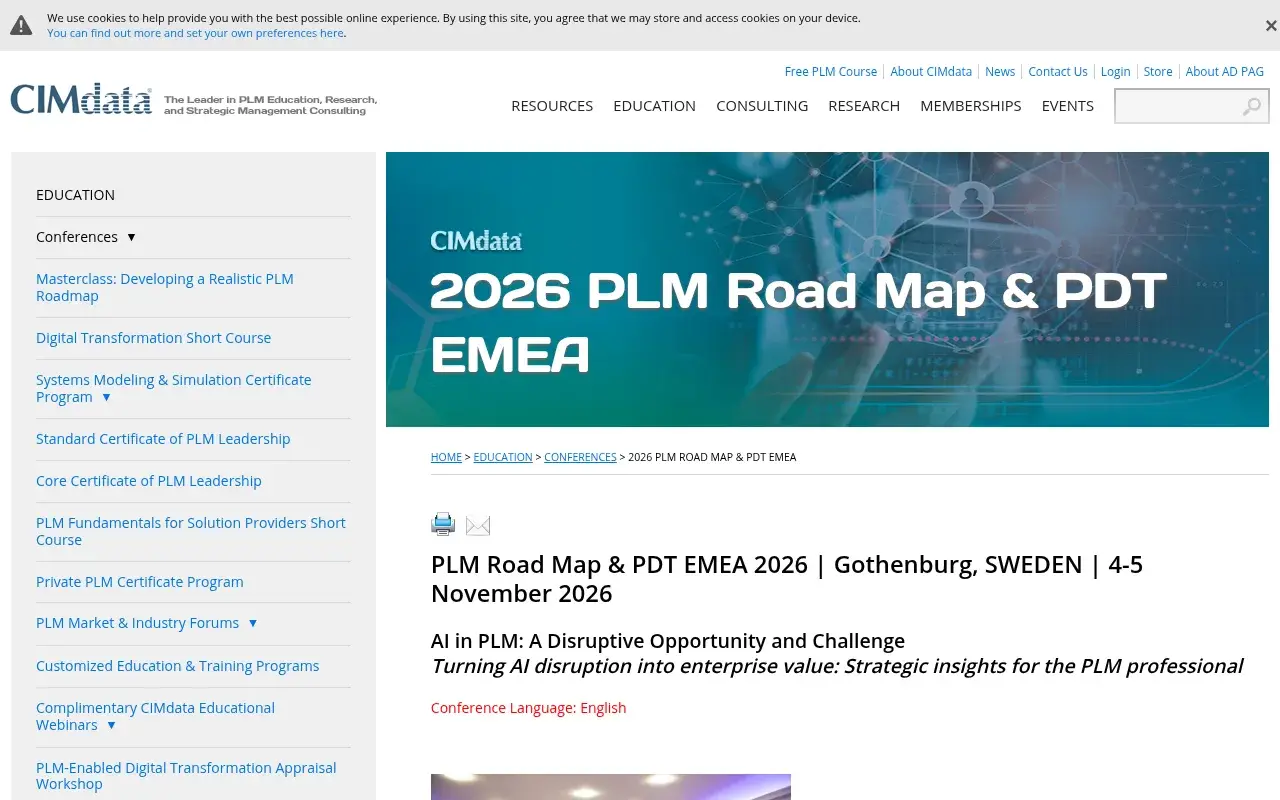Open Private PLM Certificate Program

(x=140, y=582)
